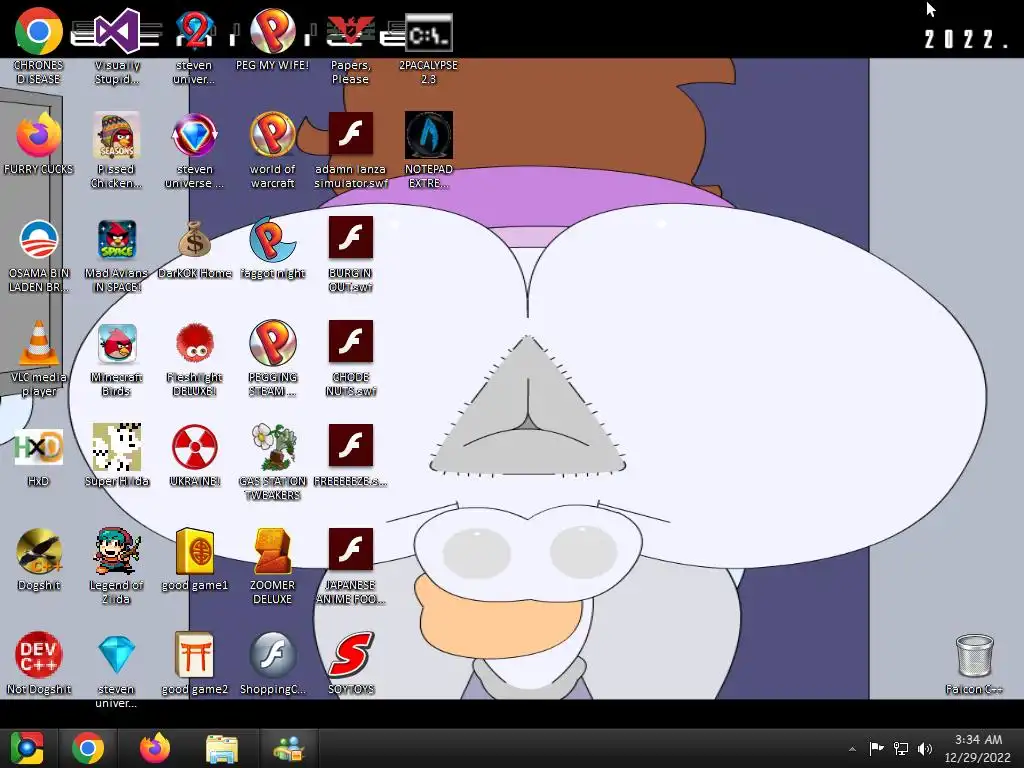Open the HxD hex editor shortcut

click(x=39, y=447)
